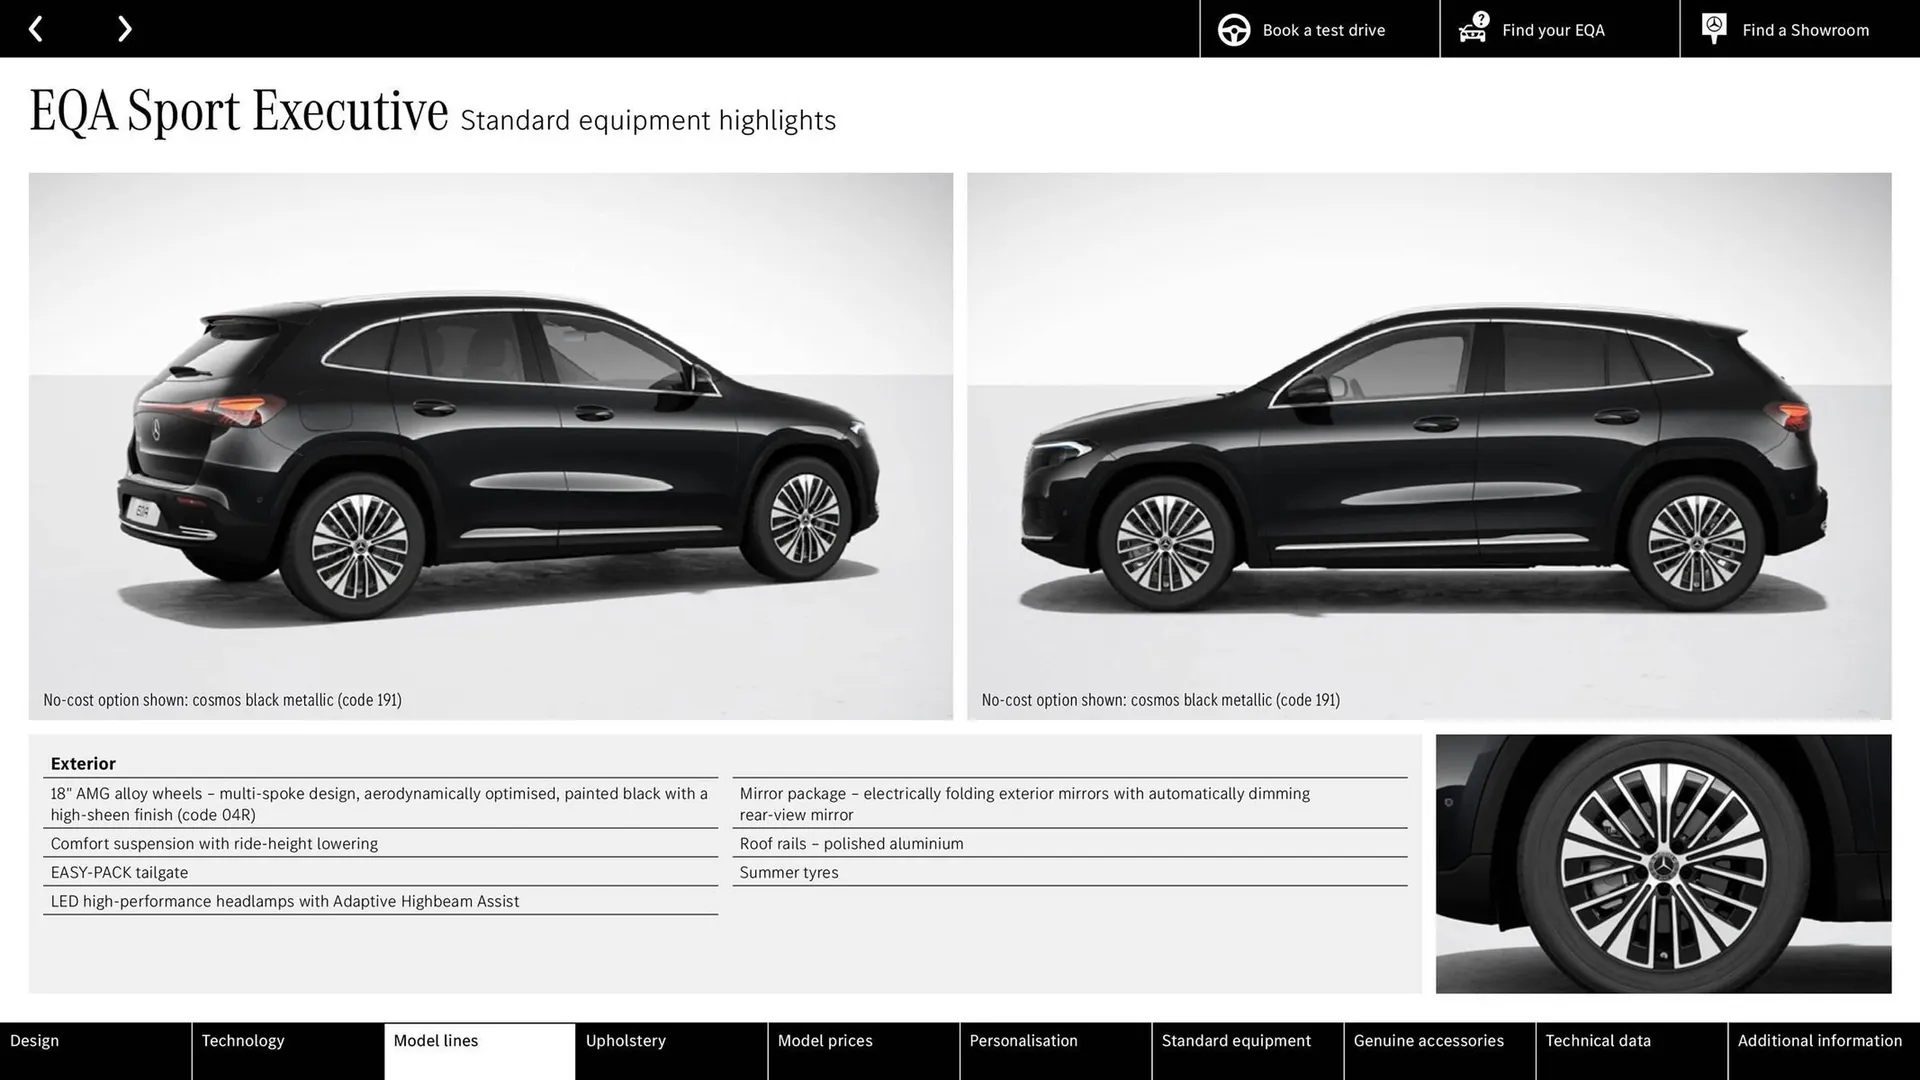
Task: Open the Technical data section
Action: tap(1598, 1040)
